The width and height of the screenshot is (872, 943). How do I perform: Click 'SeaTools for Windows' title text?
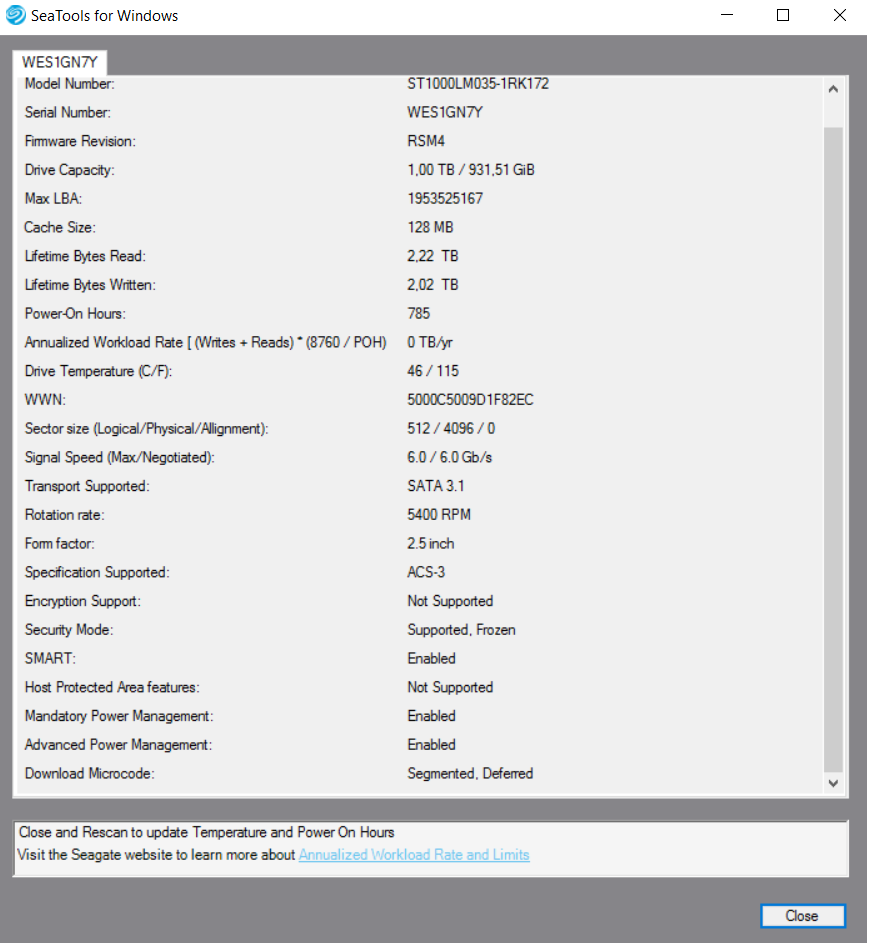point(104,16)
